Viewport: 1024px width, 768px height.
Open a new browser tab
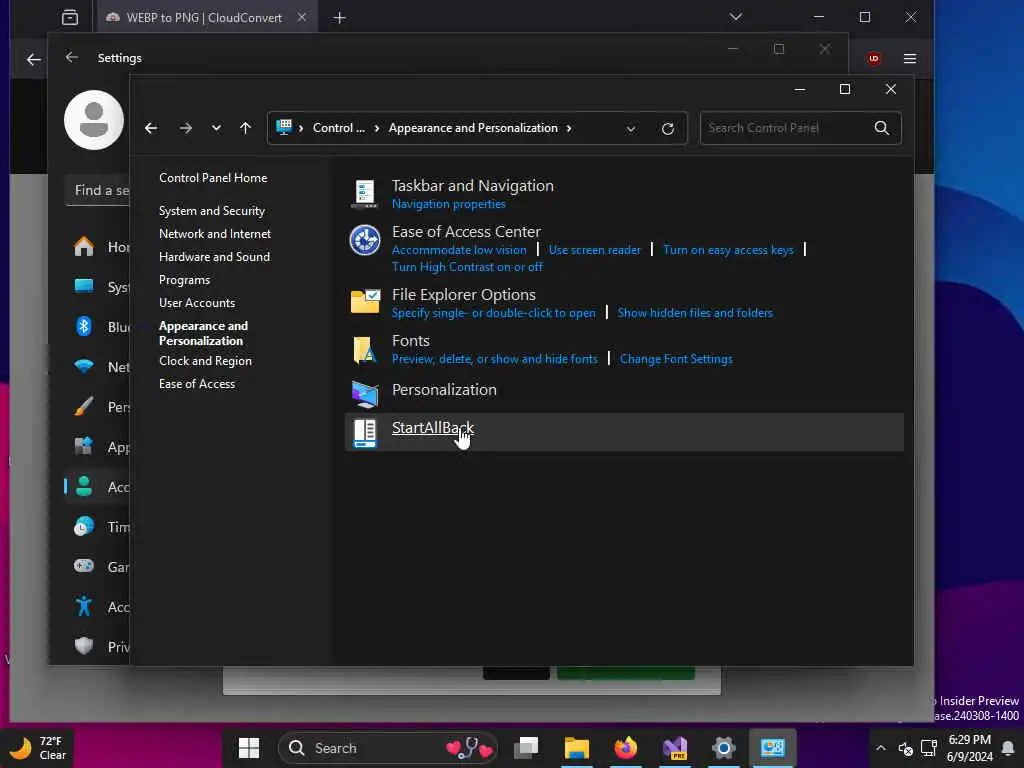[340, 18]
